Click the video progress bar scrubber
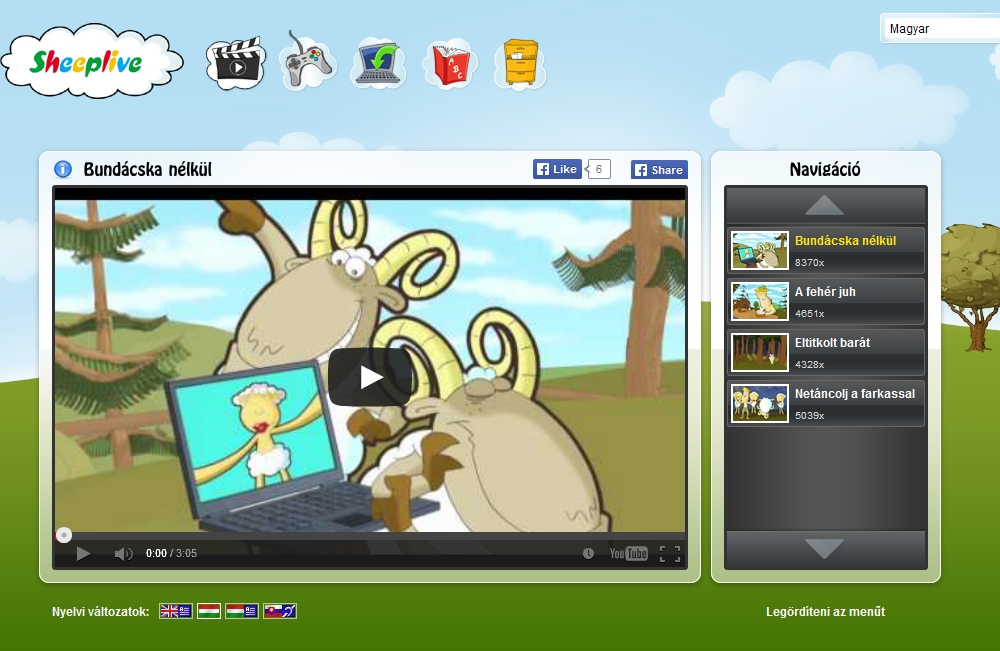The height and width of the screenshot is (651, 1000). tap(64, 535)
